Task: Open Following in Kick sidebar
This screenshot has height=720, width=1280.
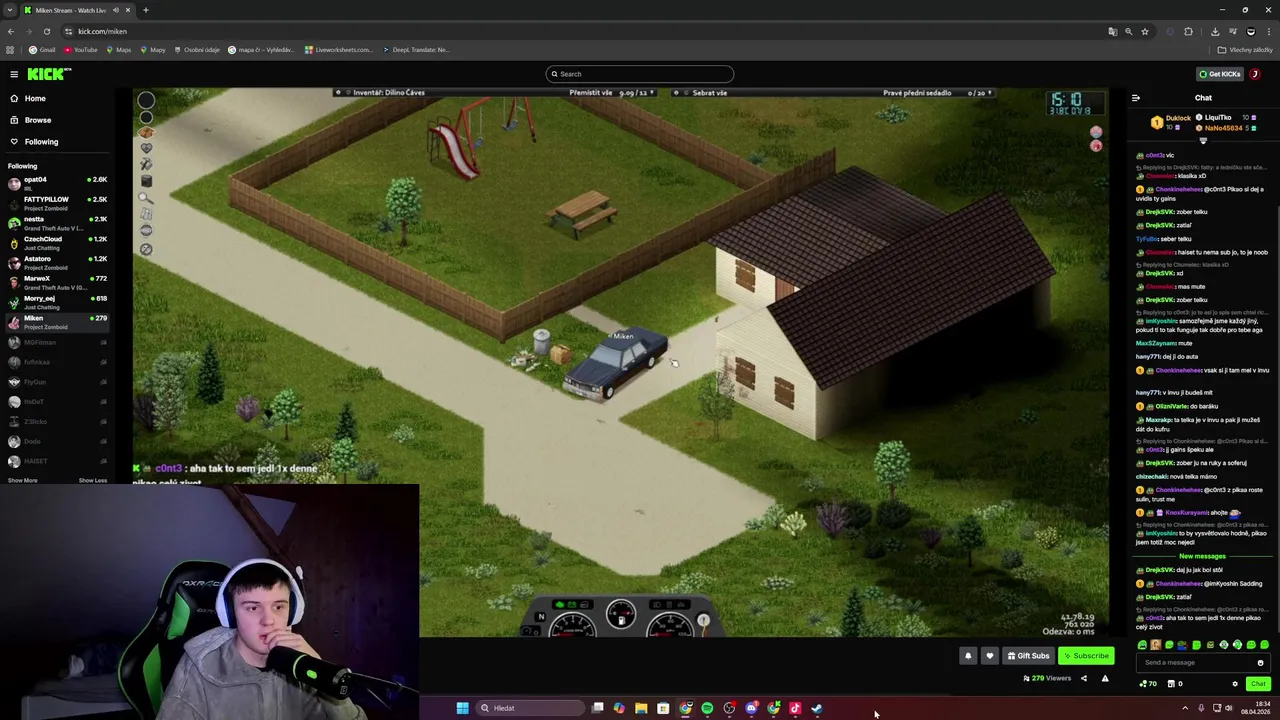Action: pos(41,142)
